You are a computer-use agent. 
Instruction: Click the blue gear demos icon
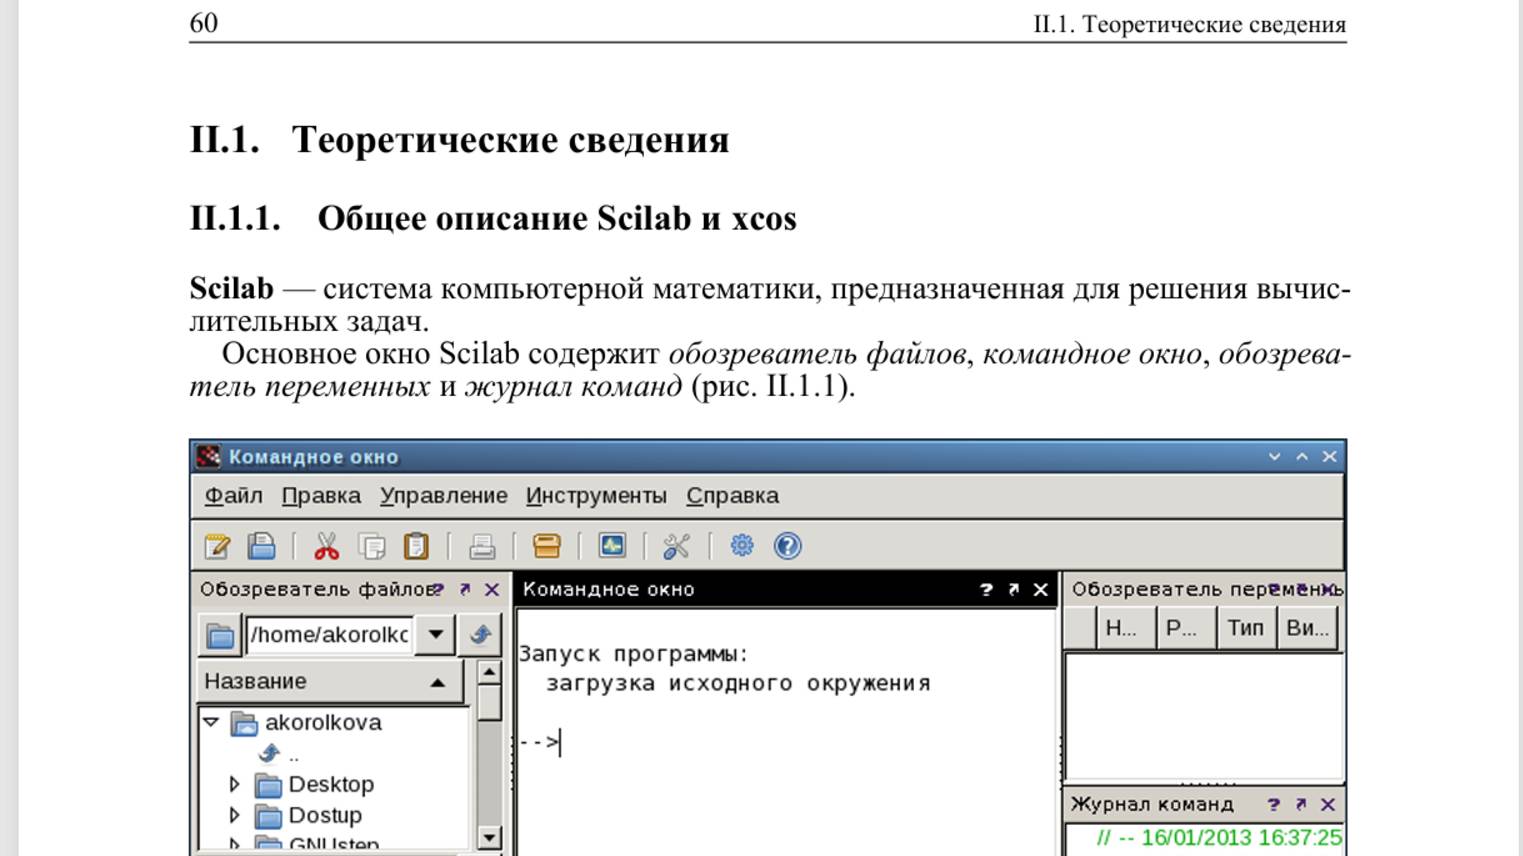(x=742, y=546)
